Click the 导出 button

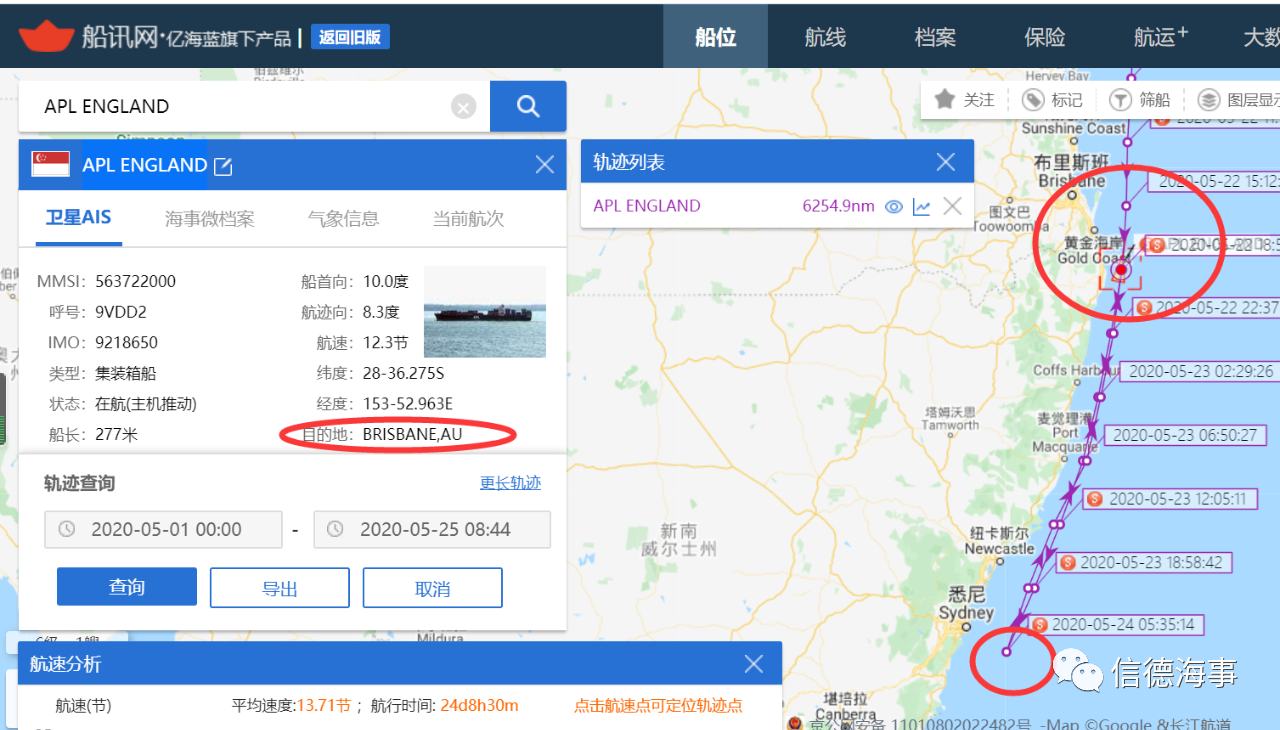pyautogui.click(x=280, y=588)
